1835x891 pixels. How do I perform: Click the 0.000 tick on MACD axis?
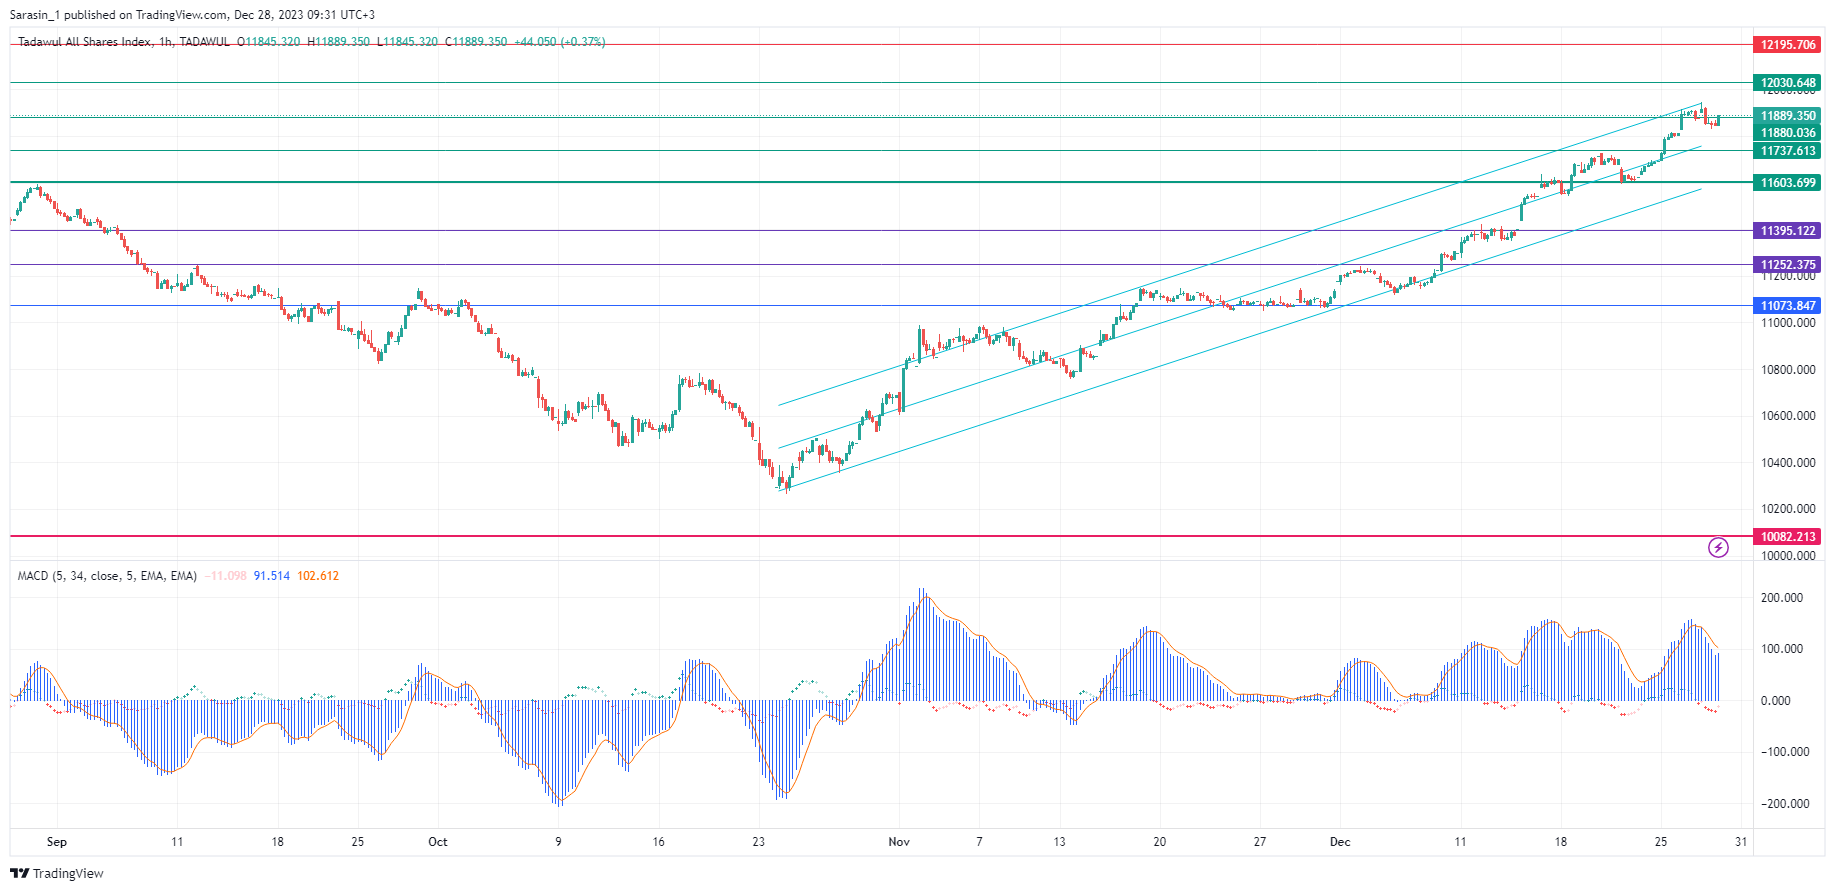click(x=1775, y=701)
